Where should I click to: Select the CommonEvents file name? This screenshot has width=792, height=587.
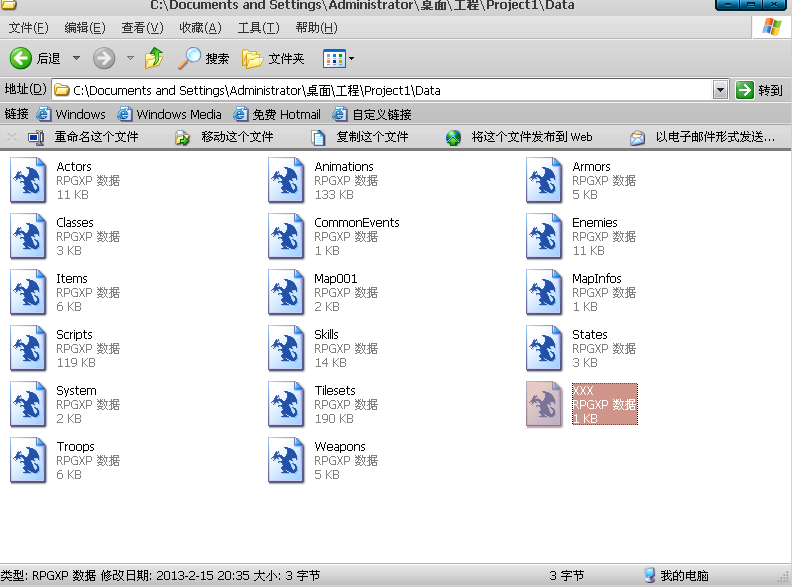[357, 222]
